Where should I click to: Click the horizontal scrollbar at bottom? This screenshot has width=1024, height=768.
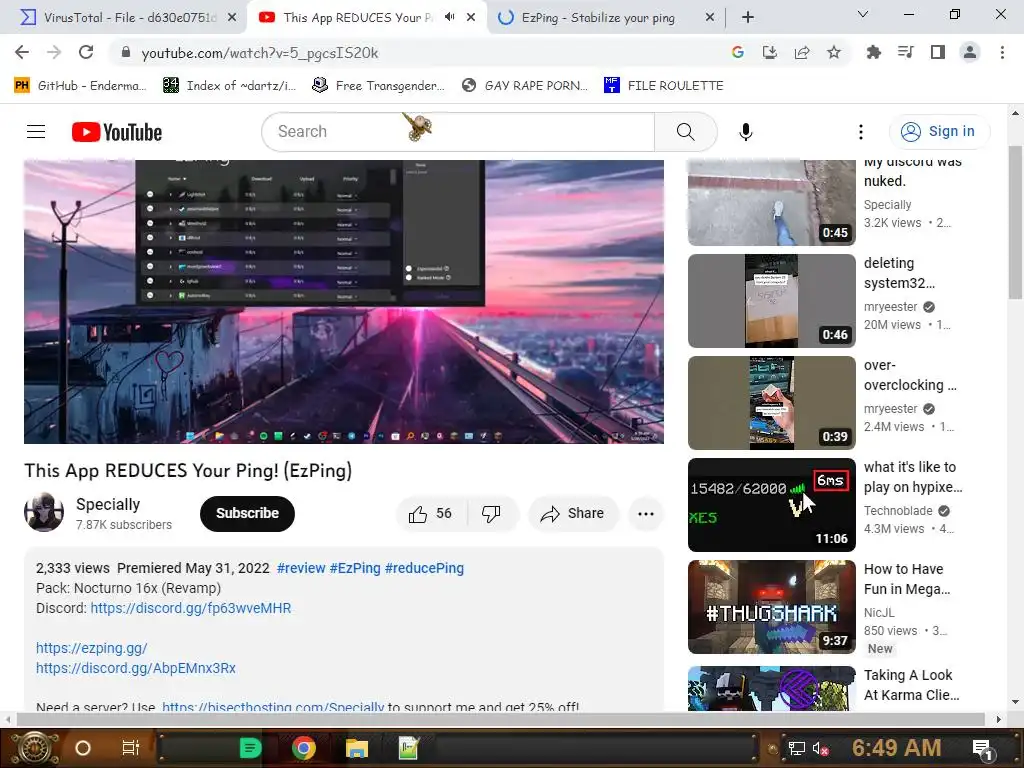pos(500,719)
